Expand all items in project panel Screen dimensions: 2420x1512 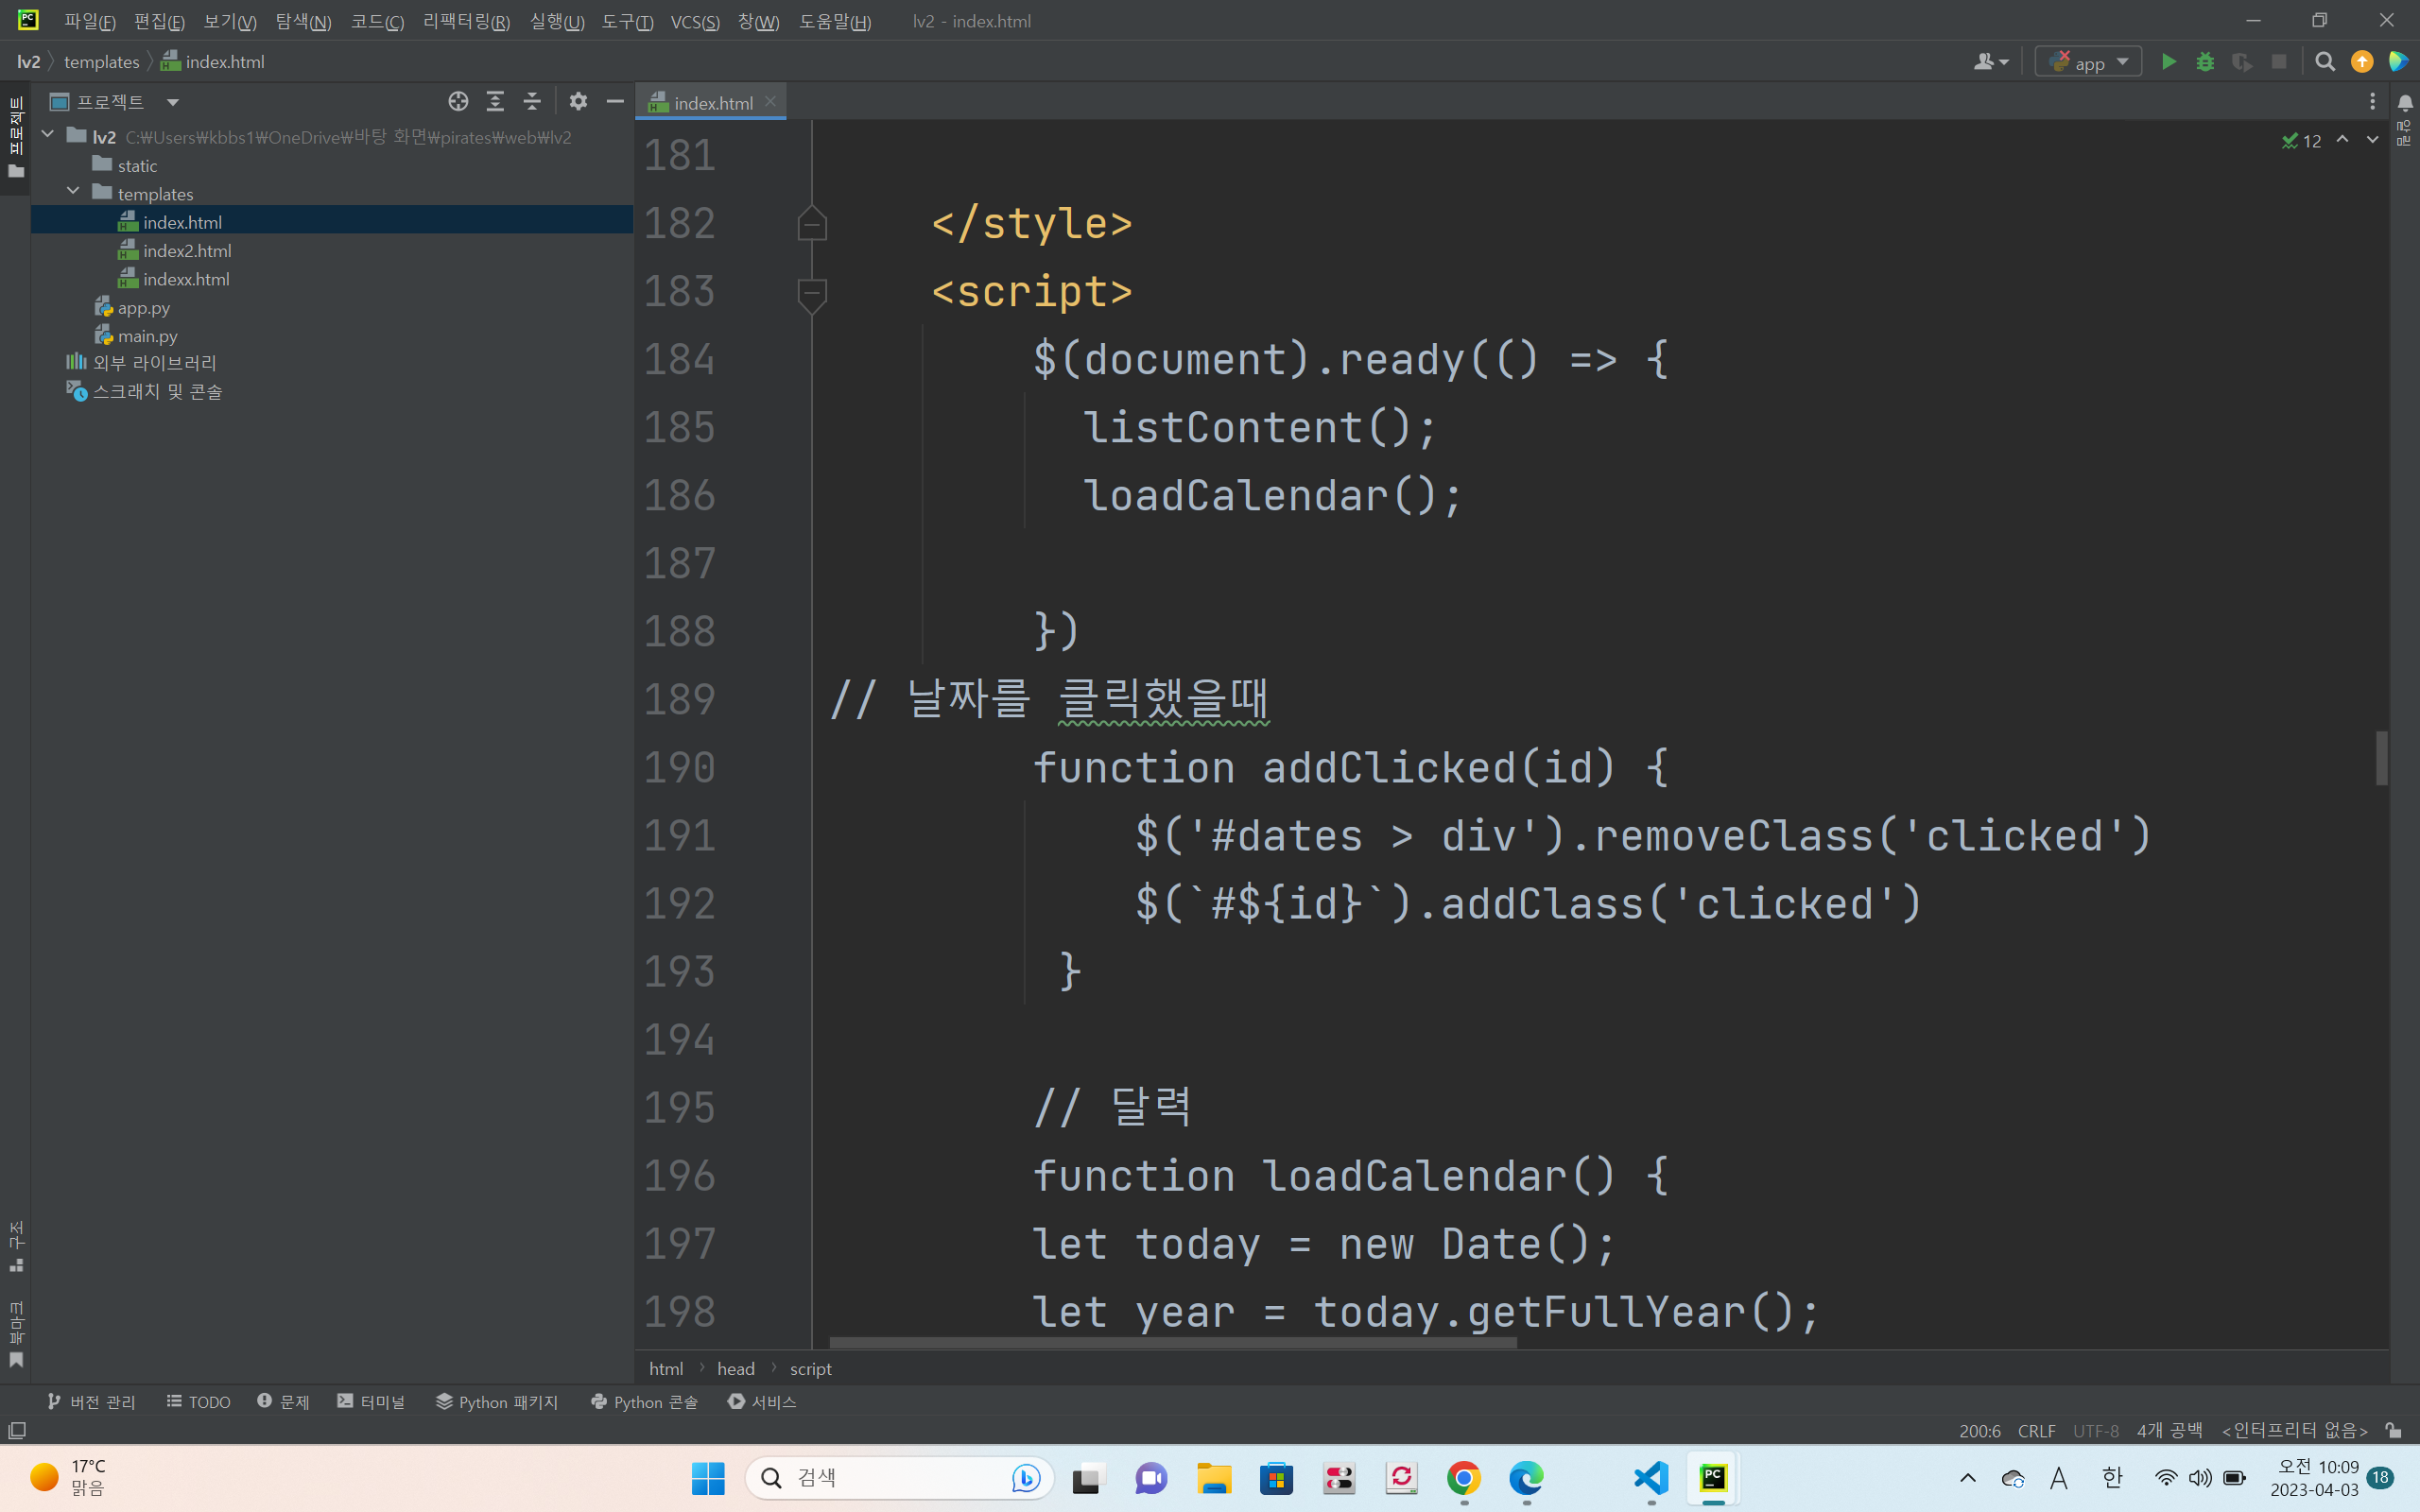[x=495, y=101]
